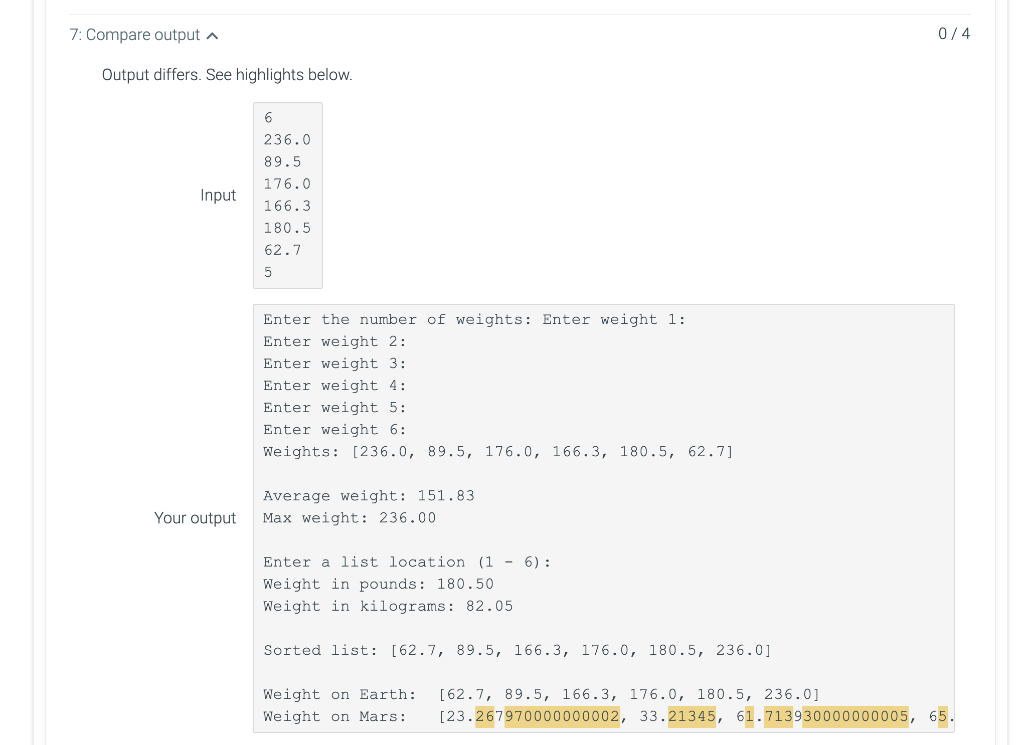Select the highlighted "7139" difference text
1024x745 pixels.
tap(779, 716)
